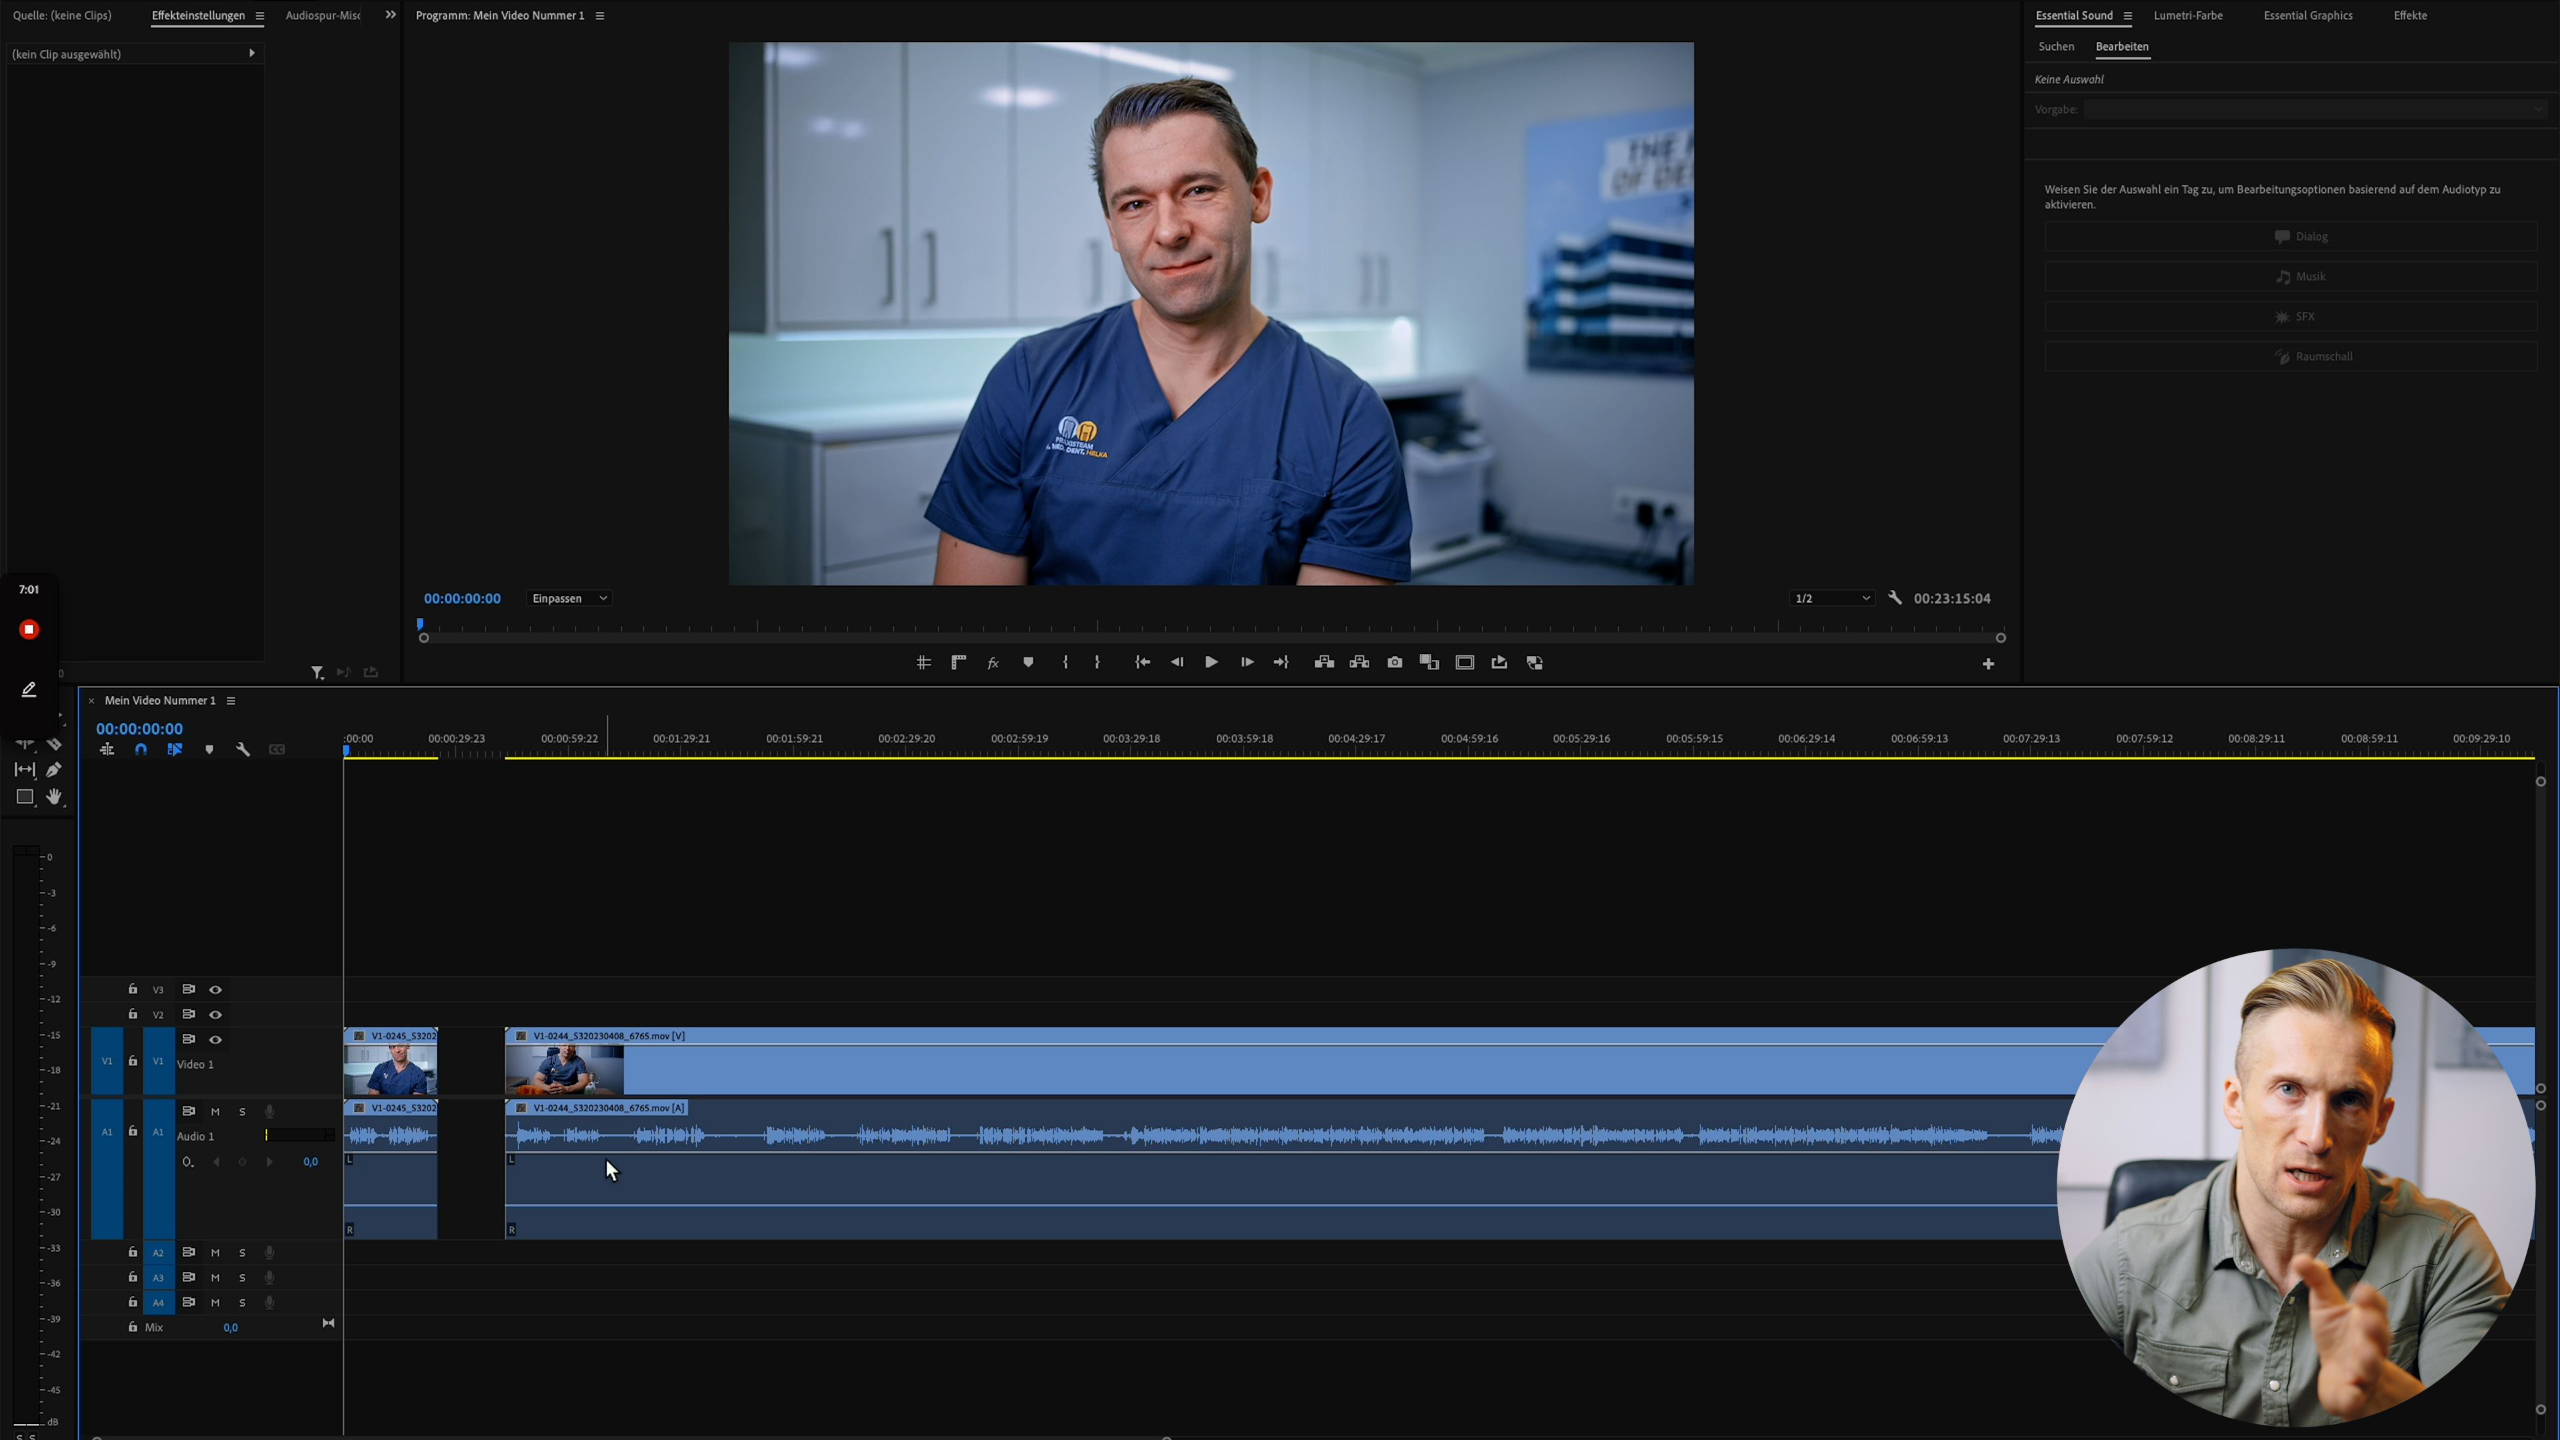Screen dimensions: 2560x1440
Task: Open the Einpassen zoom level dropdown
Action: coord(569,598)
